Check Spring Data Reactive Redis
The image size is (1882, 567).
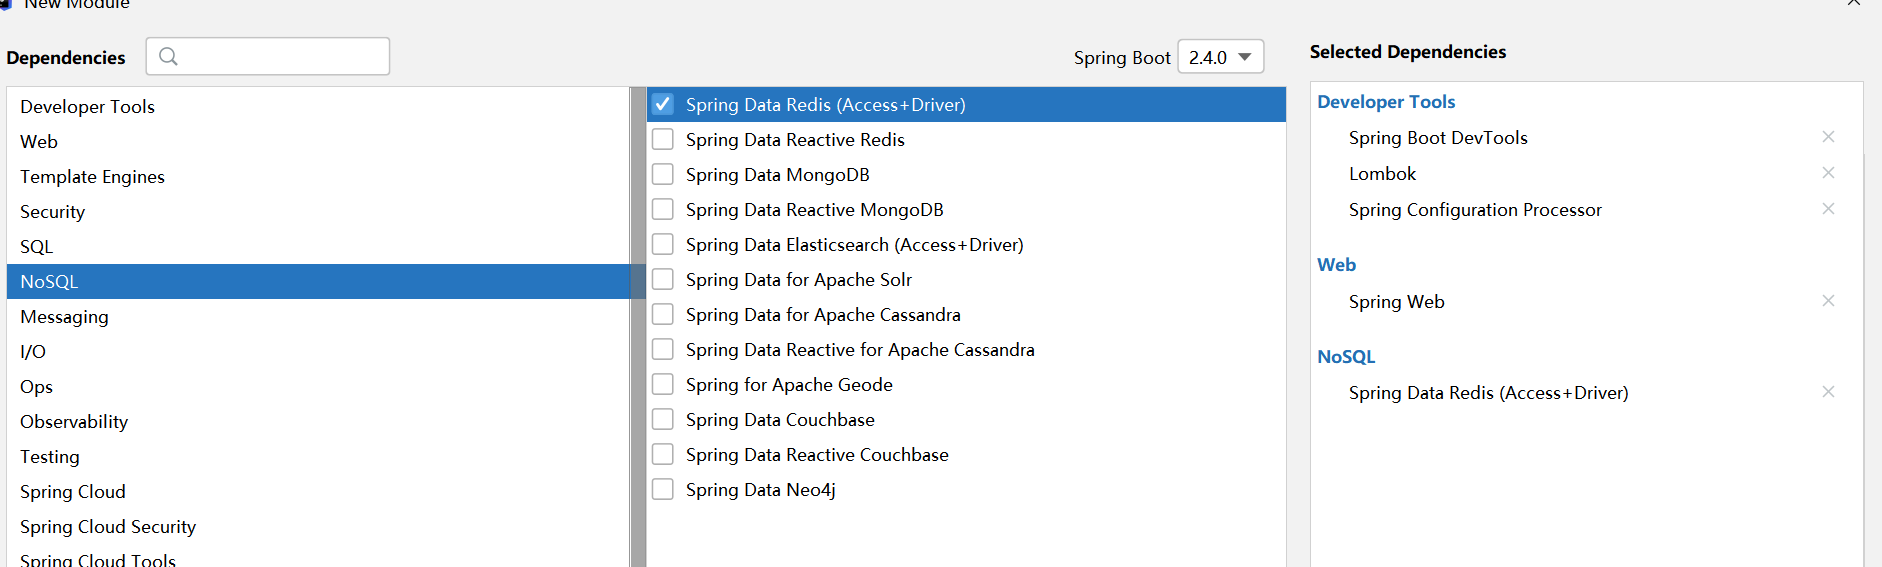(663, 139)
